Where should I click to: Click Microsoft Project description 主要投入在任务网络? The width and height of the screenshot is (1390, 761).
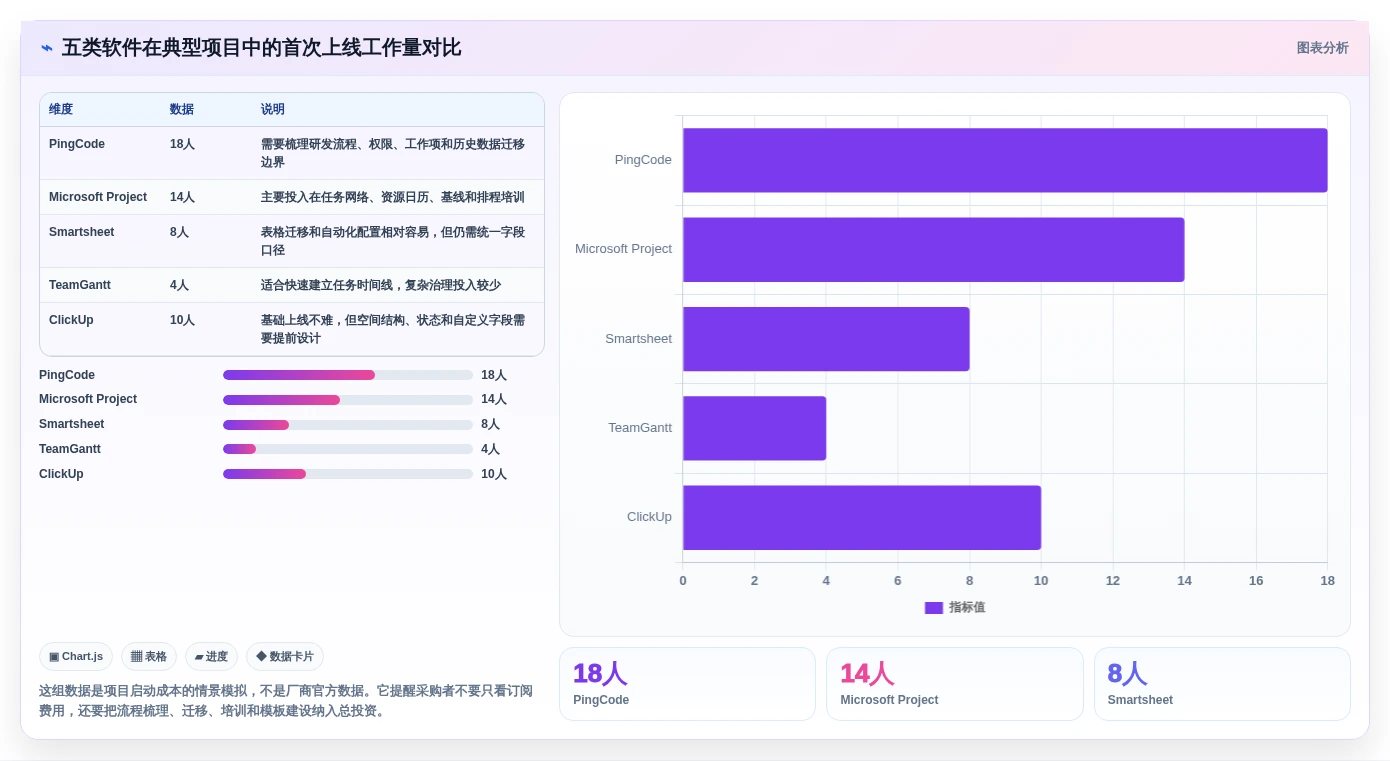(393, 197)
